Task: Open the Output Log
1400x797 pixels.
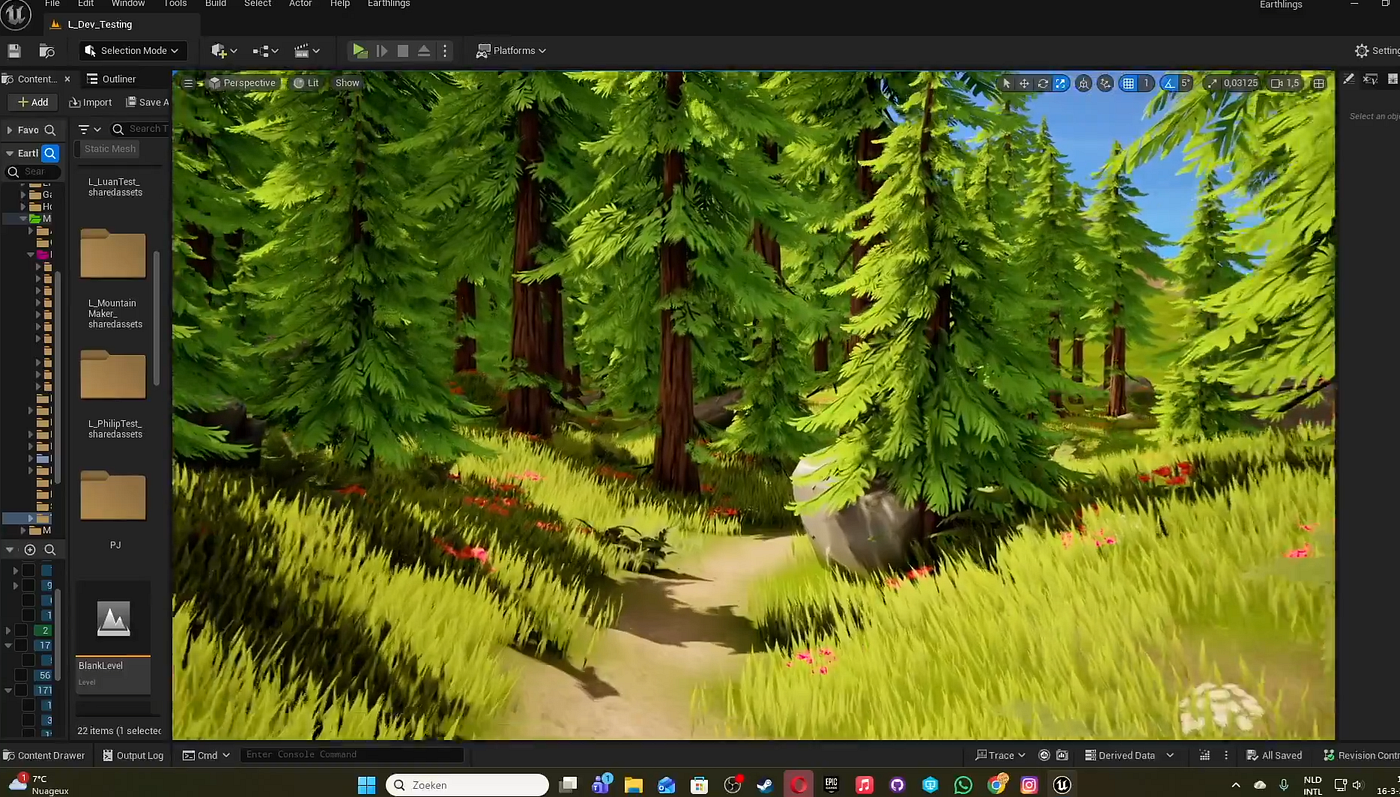Action: 131,755
